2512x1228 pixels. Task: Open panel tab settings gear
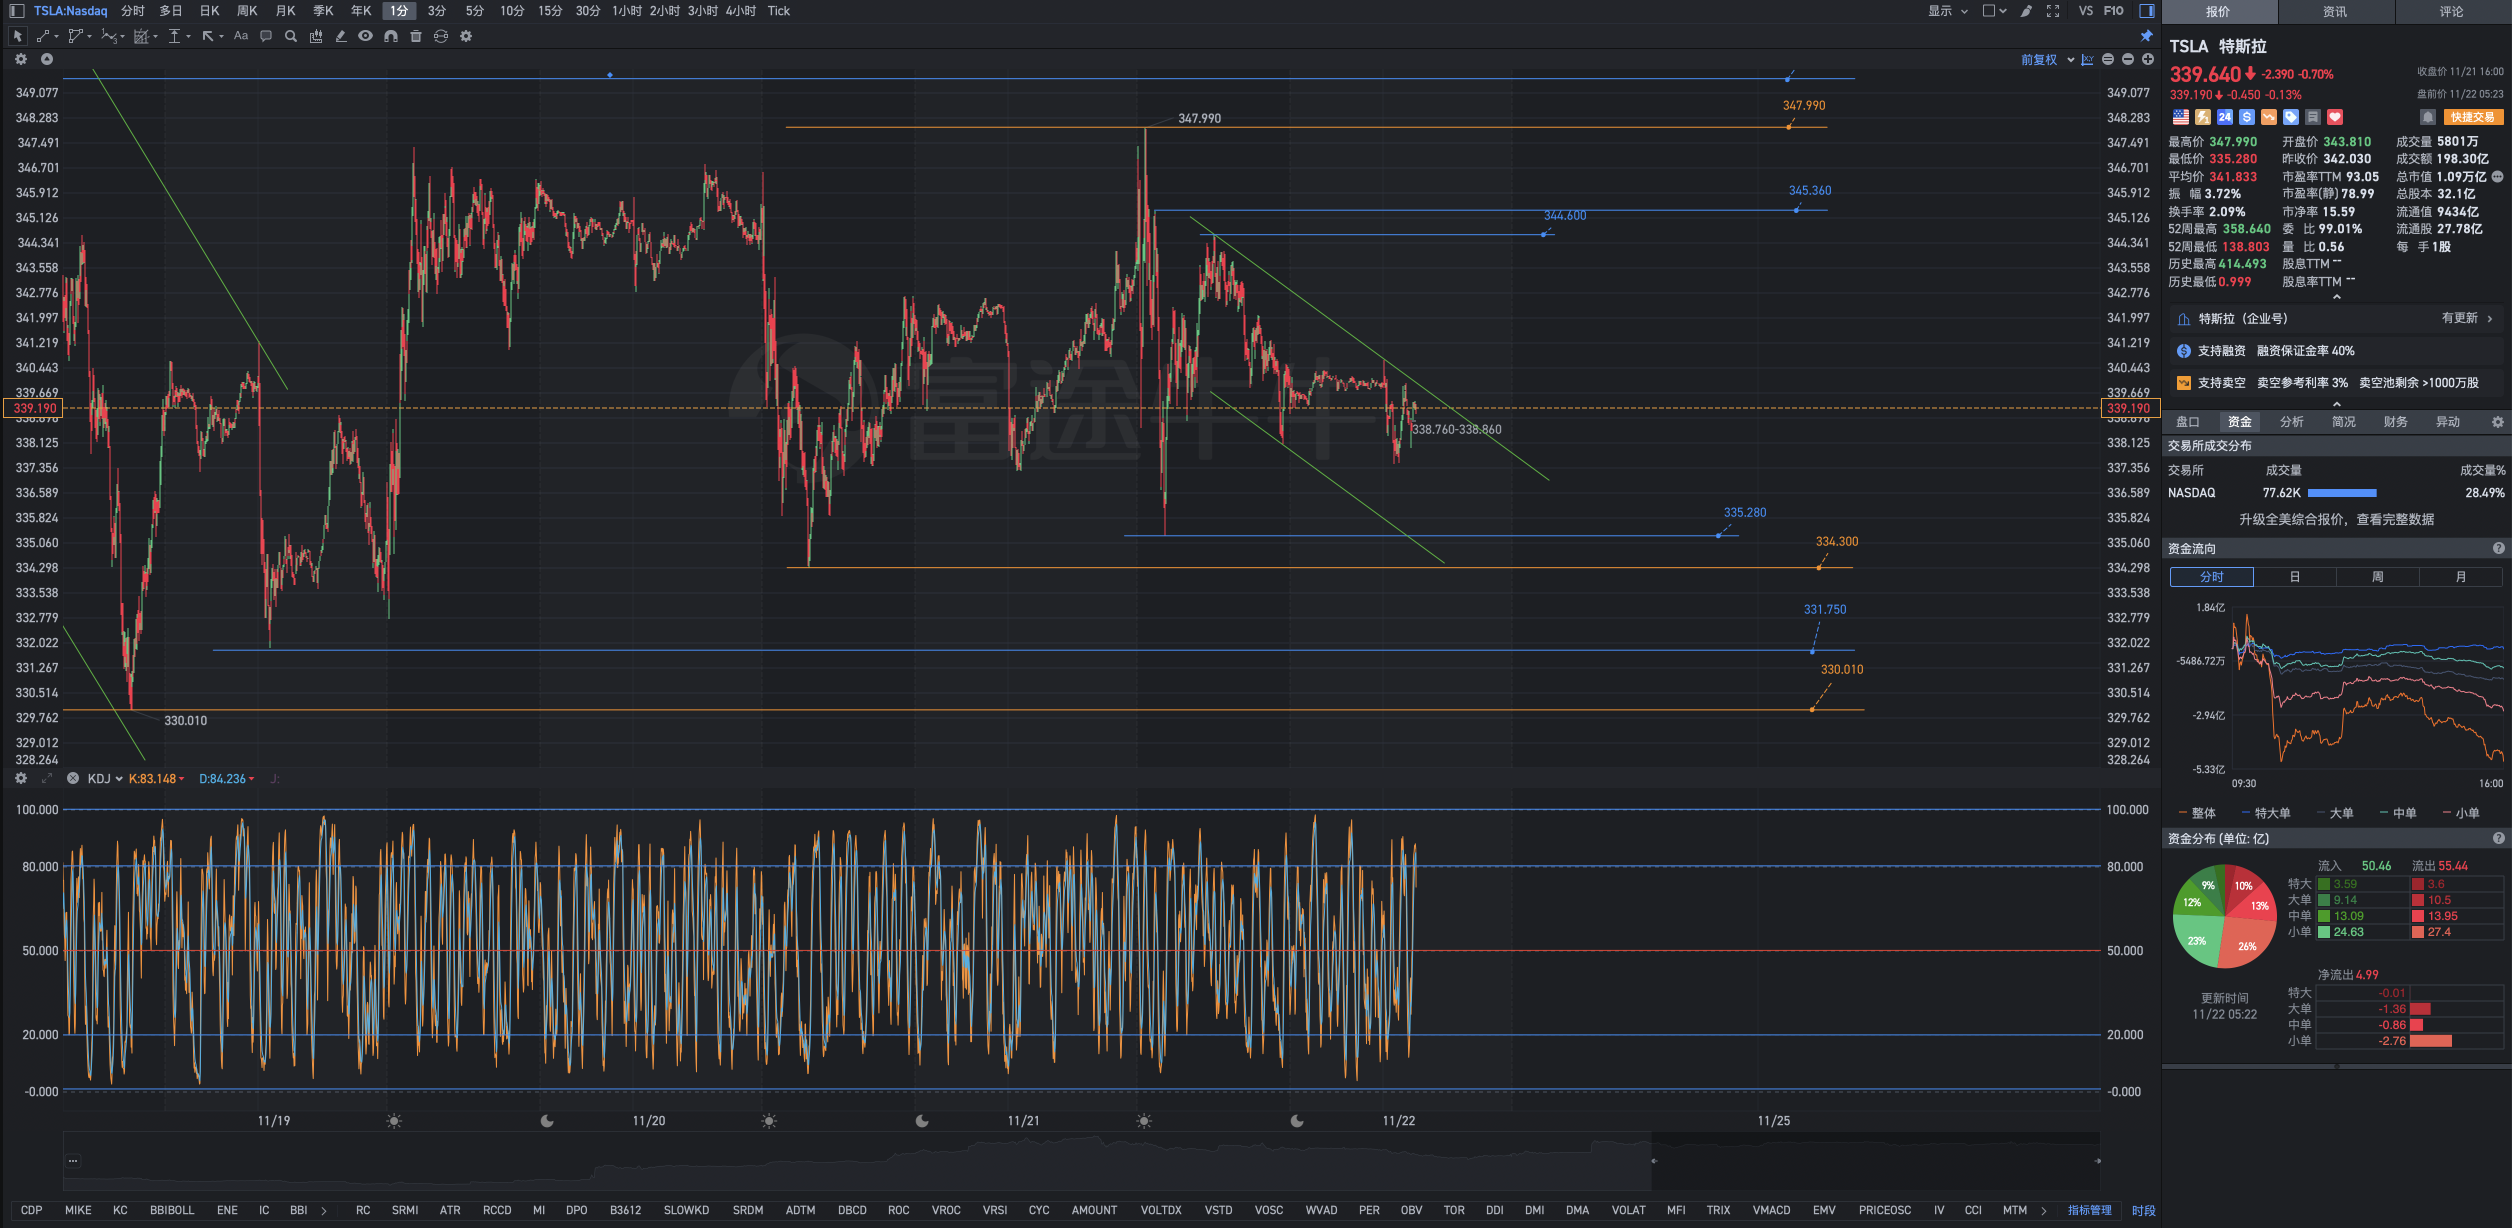click(2498, 422)
